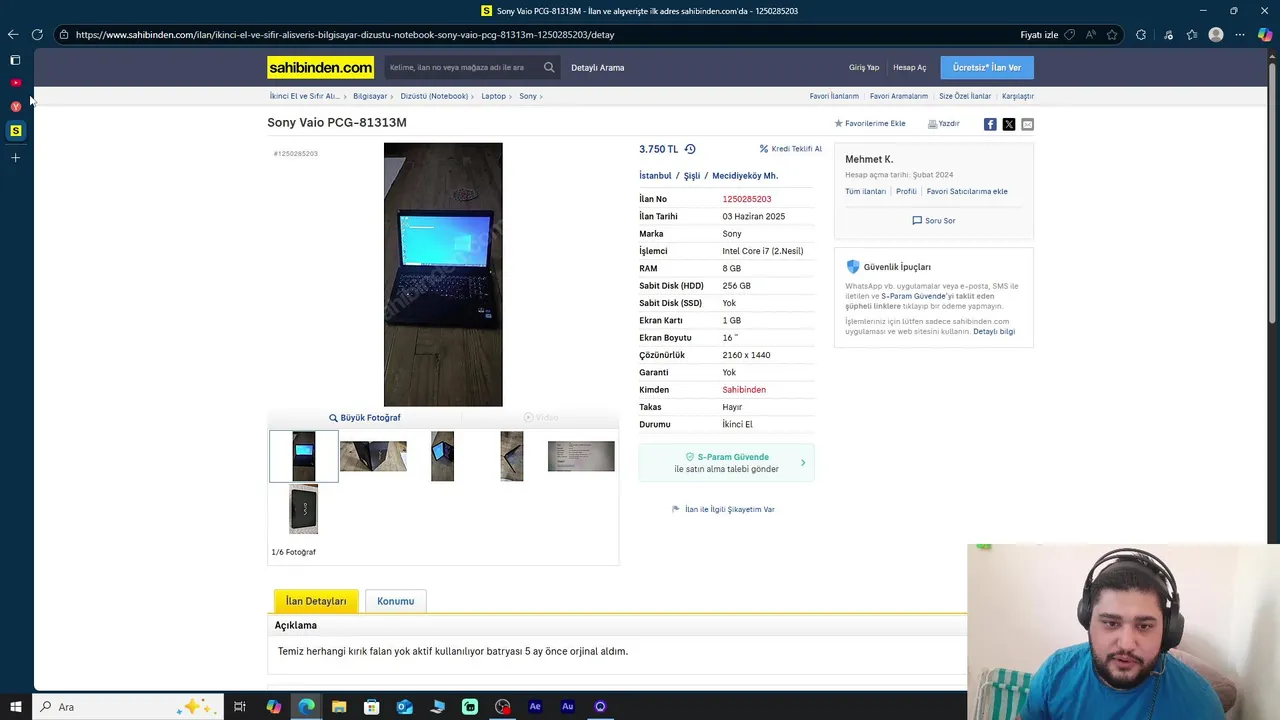Click Büyük Fotoğraf to enlarge photo

click(365, 418)
